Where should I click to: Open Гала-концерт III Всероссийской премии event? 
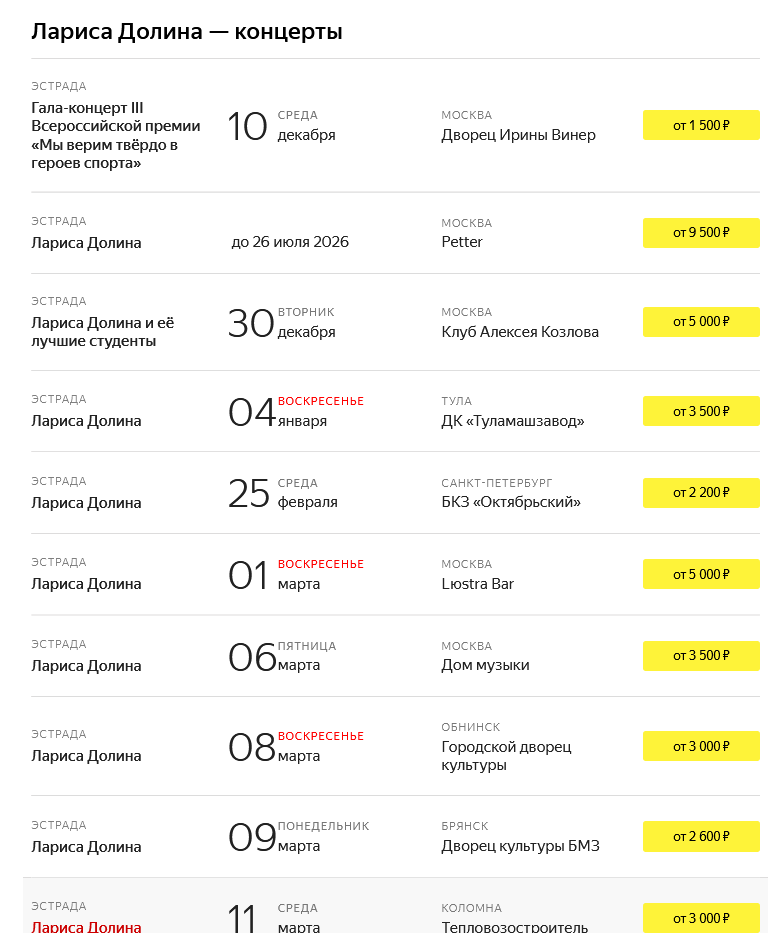coord(116,135)
